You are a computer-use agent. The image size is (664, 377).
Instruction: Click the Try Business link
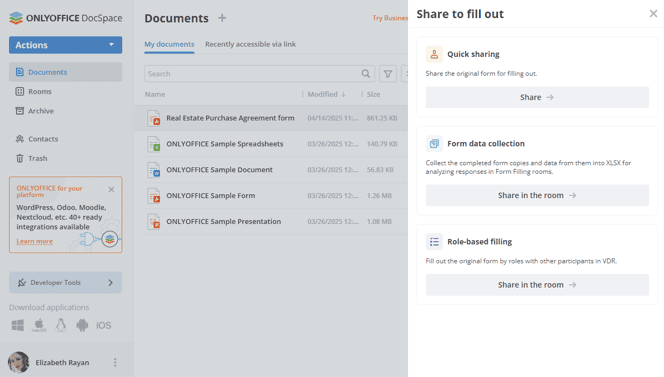click(x=390, y=18)
